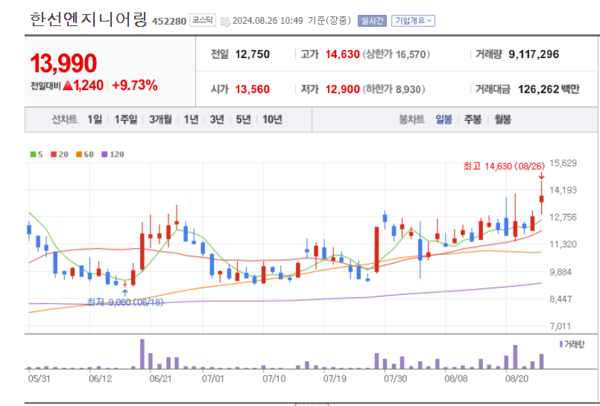
Task: Click the calendar icon beside the date
Action: [x=225, y=21]
